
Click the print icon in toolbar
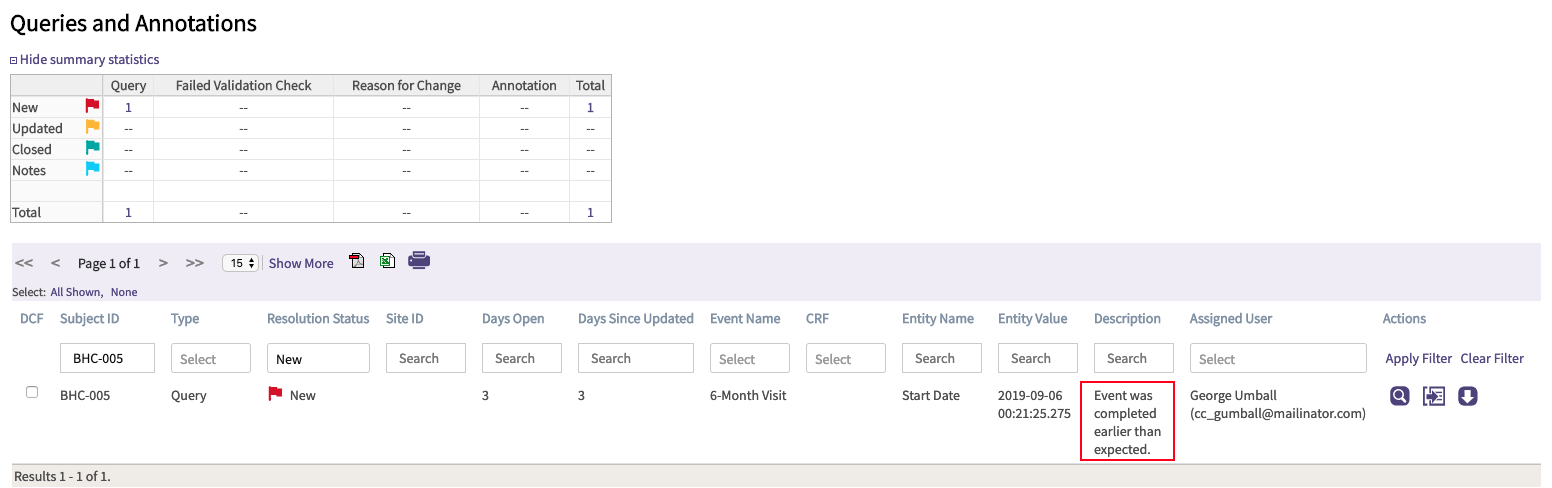pos(419,261)
